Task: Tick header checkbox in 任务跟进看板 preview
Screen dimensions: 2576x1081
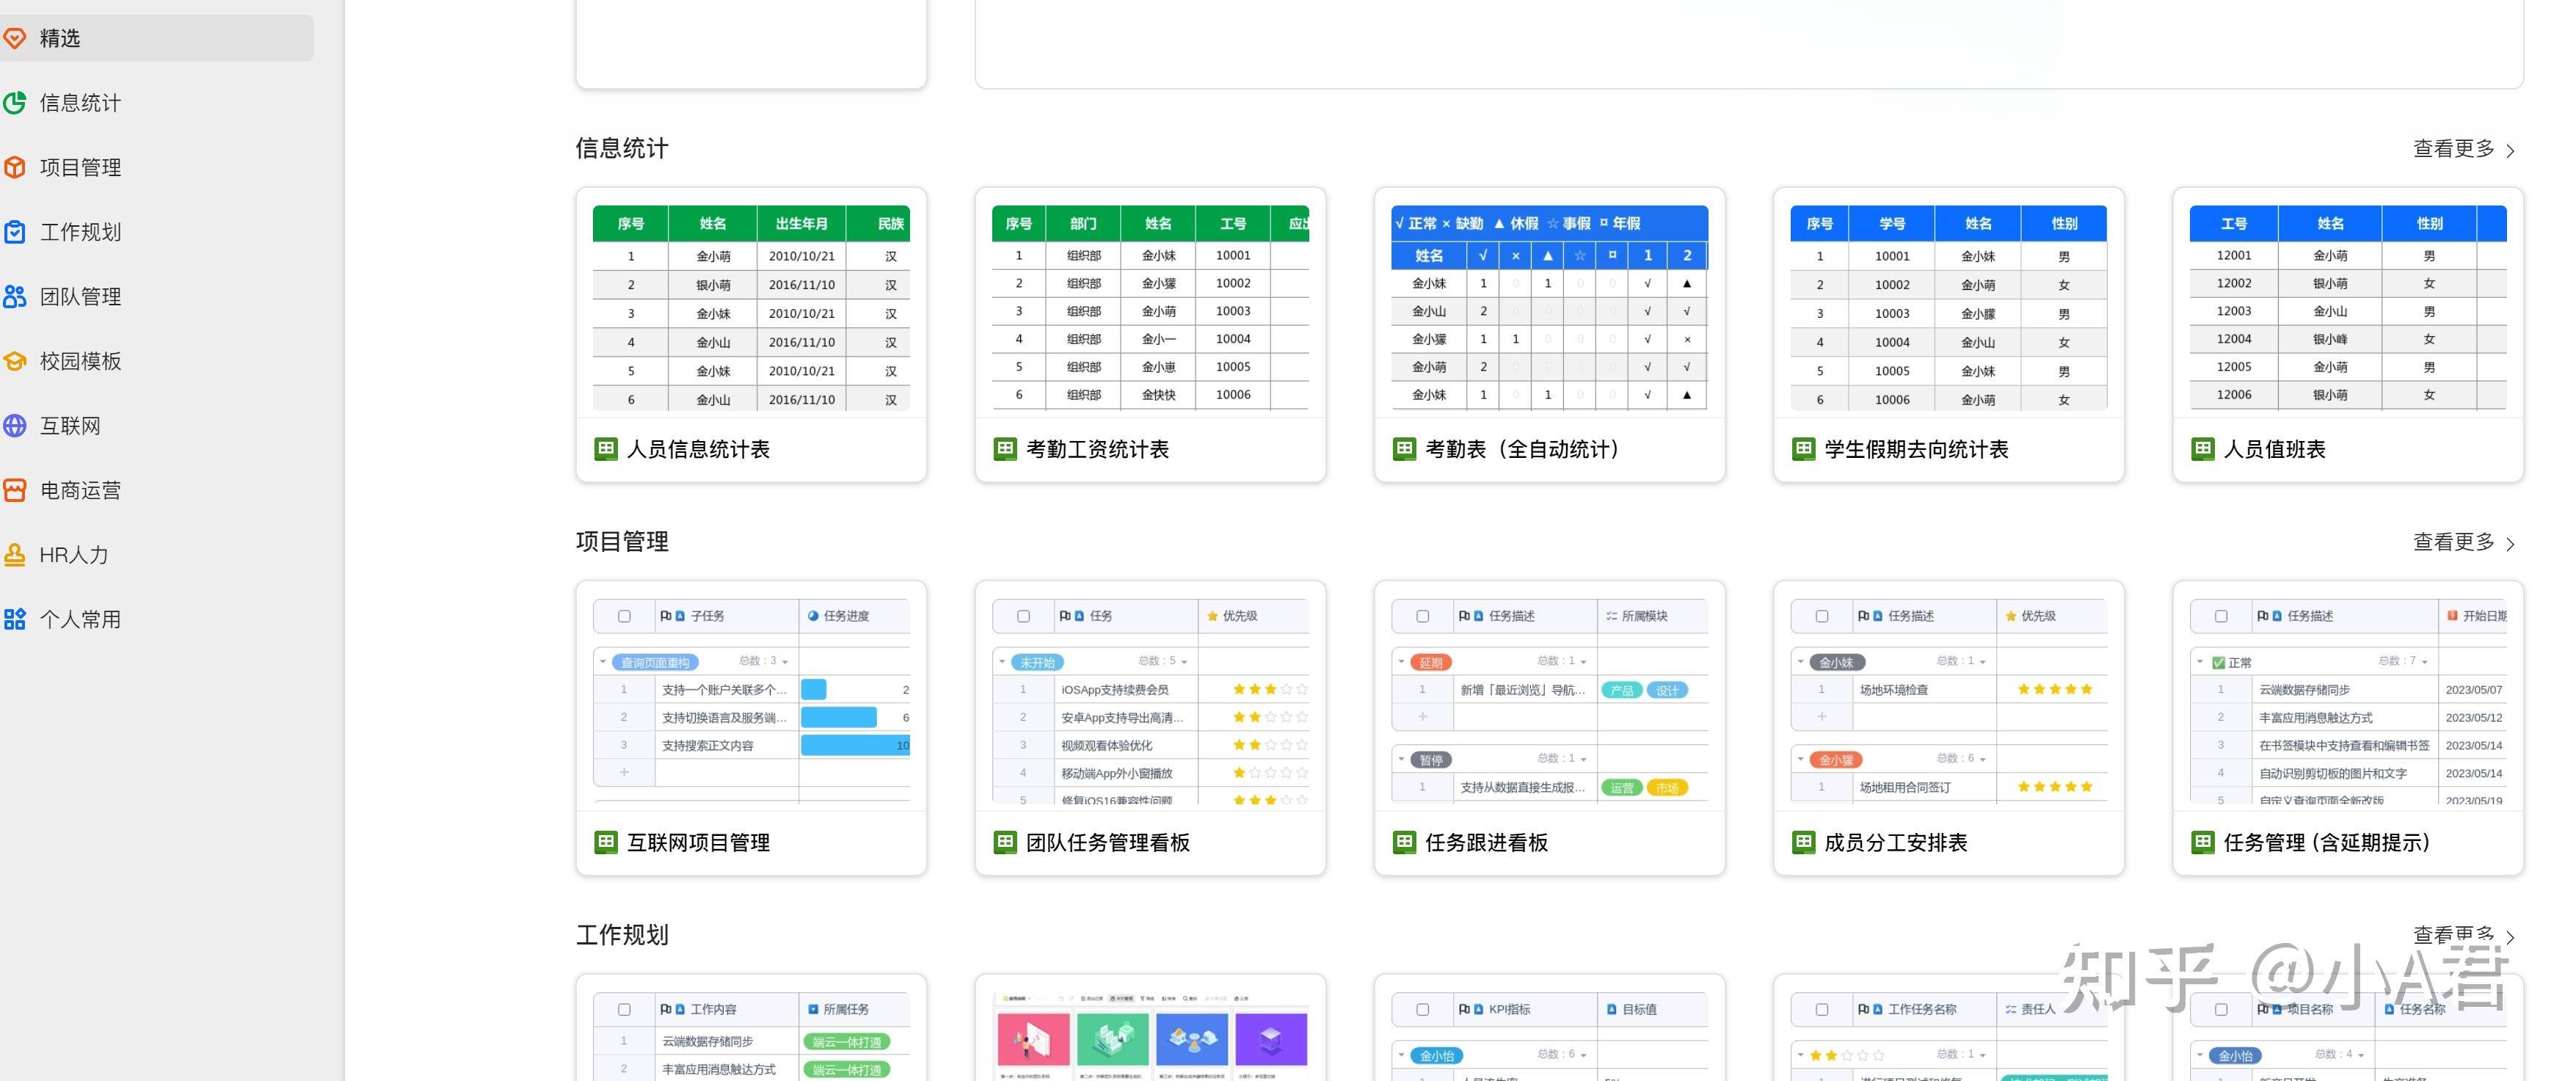Action: [1422, 616]
